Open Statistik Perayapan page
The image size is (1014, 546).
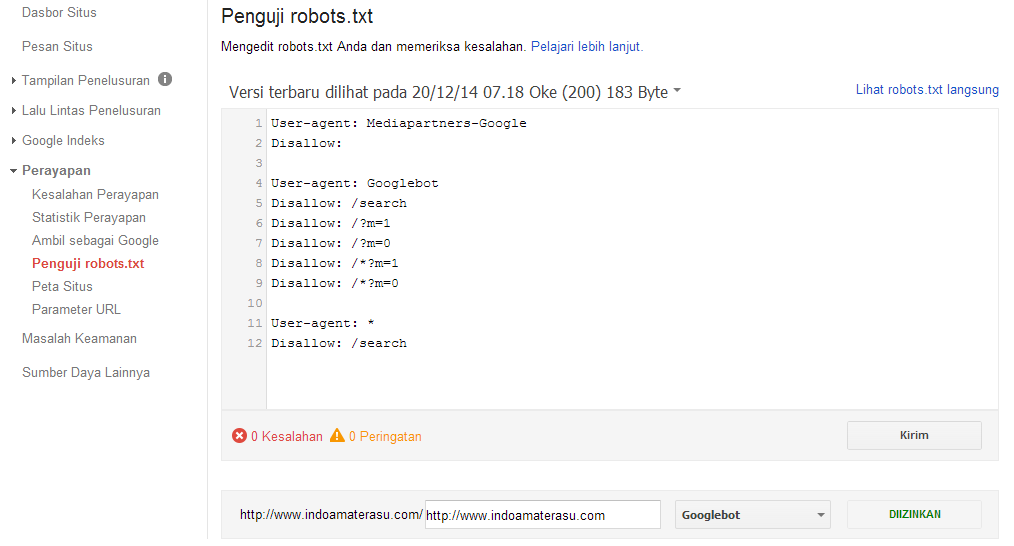(x=89, y=218)
